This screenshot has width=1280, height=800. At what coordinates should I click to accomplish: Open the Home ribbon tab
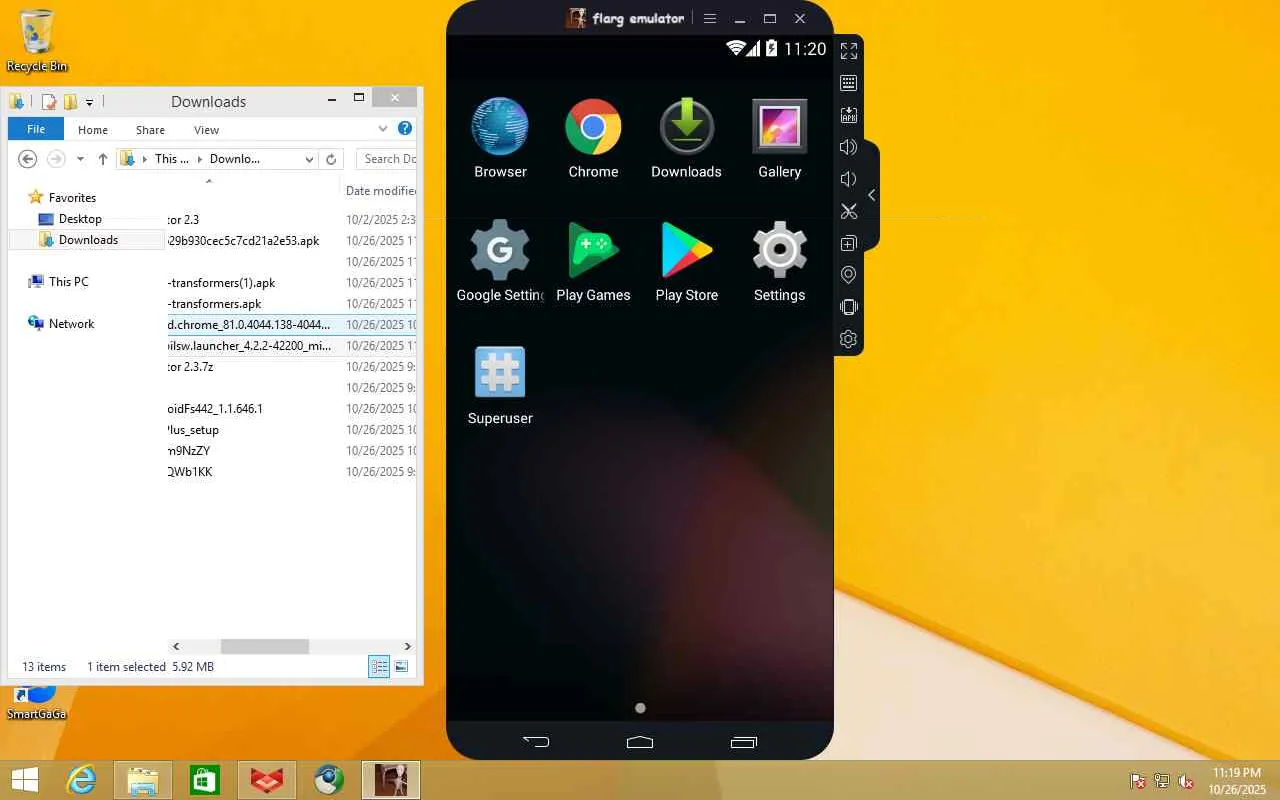click(x=93, y=130)
